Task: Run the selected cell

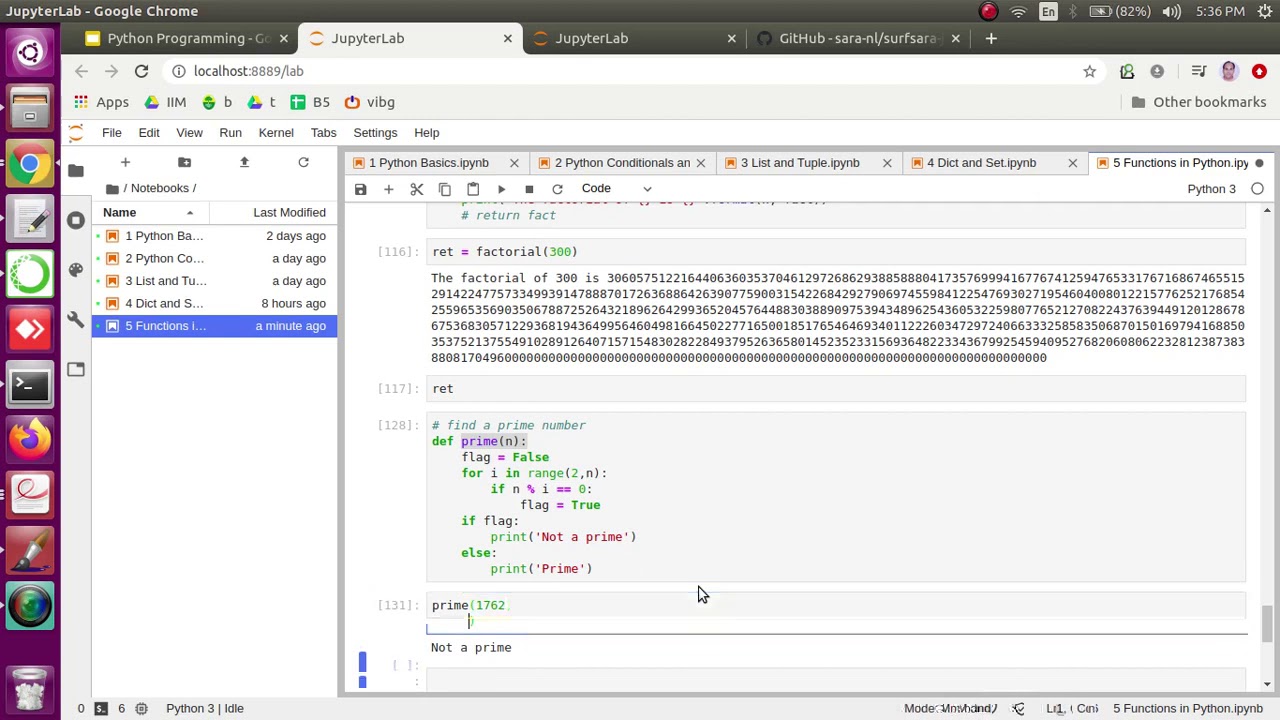Action: click(501, 189)
